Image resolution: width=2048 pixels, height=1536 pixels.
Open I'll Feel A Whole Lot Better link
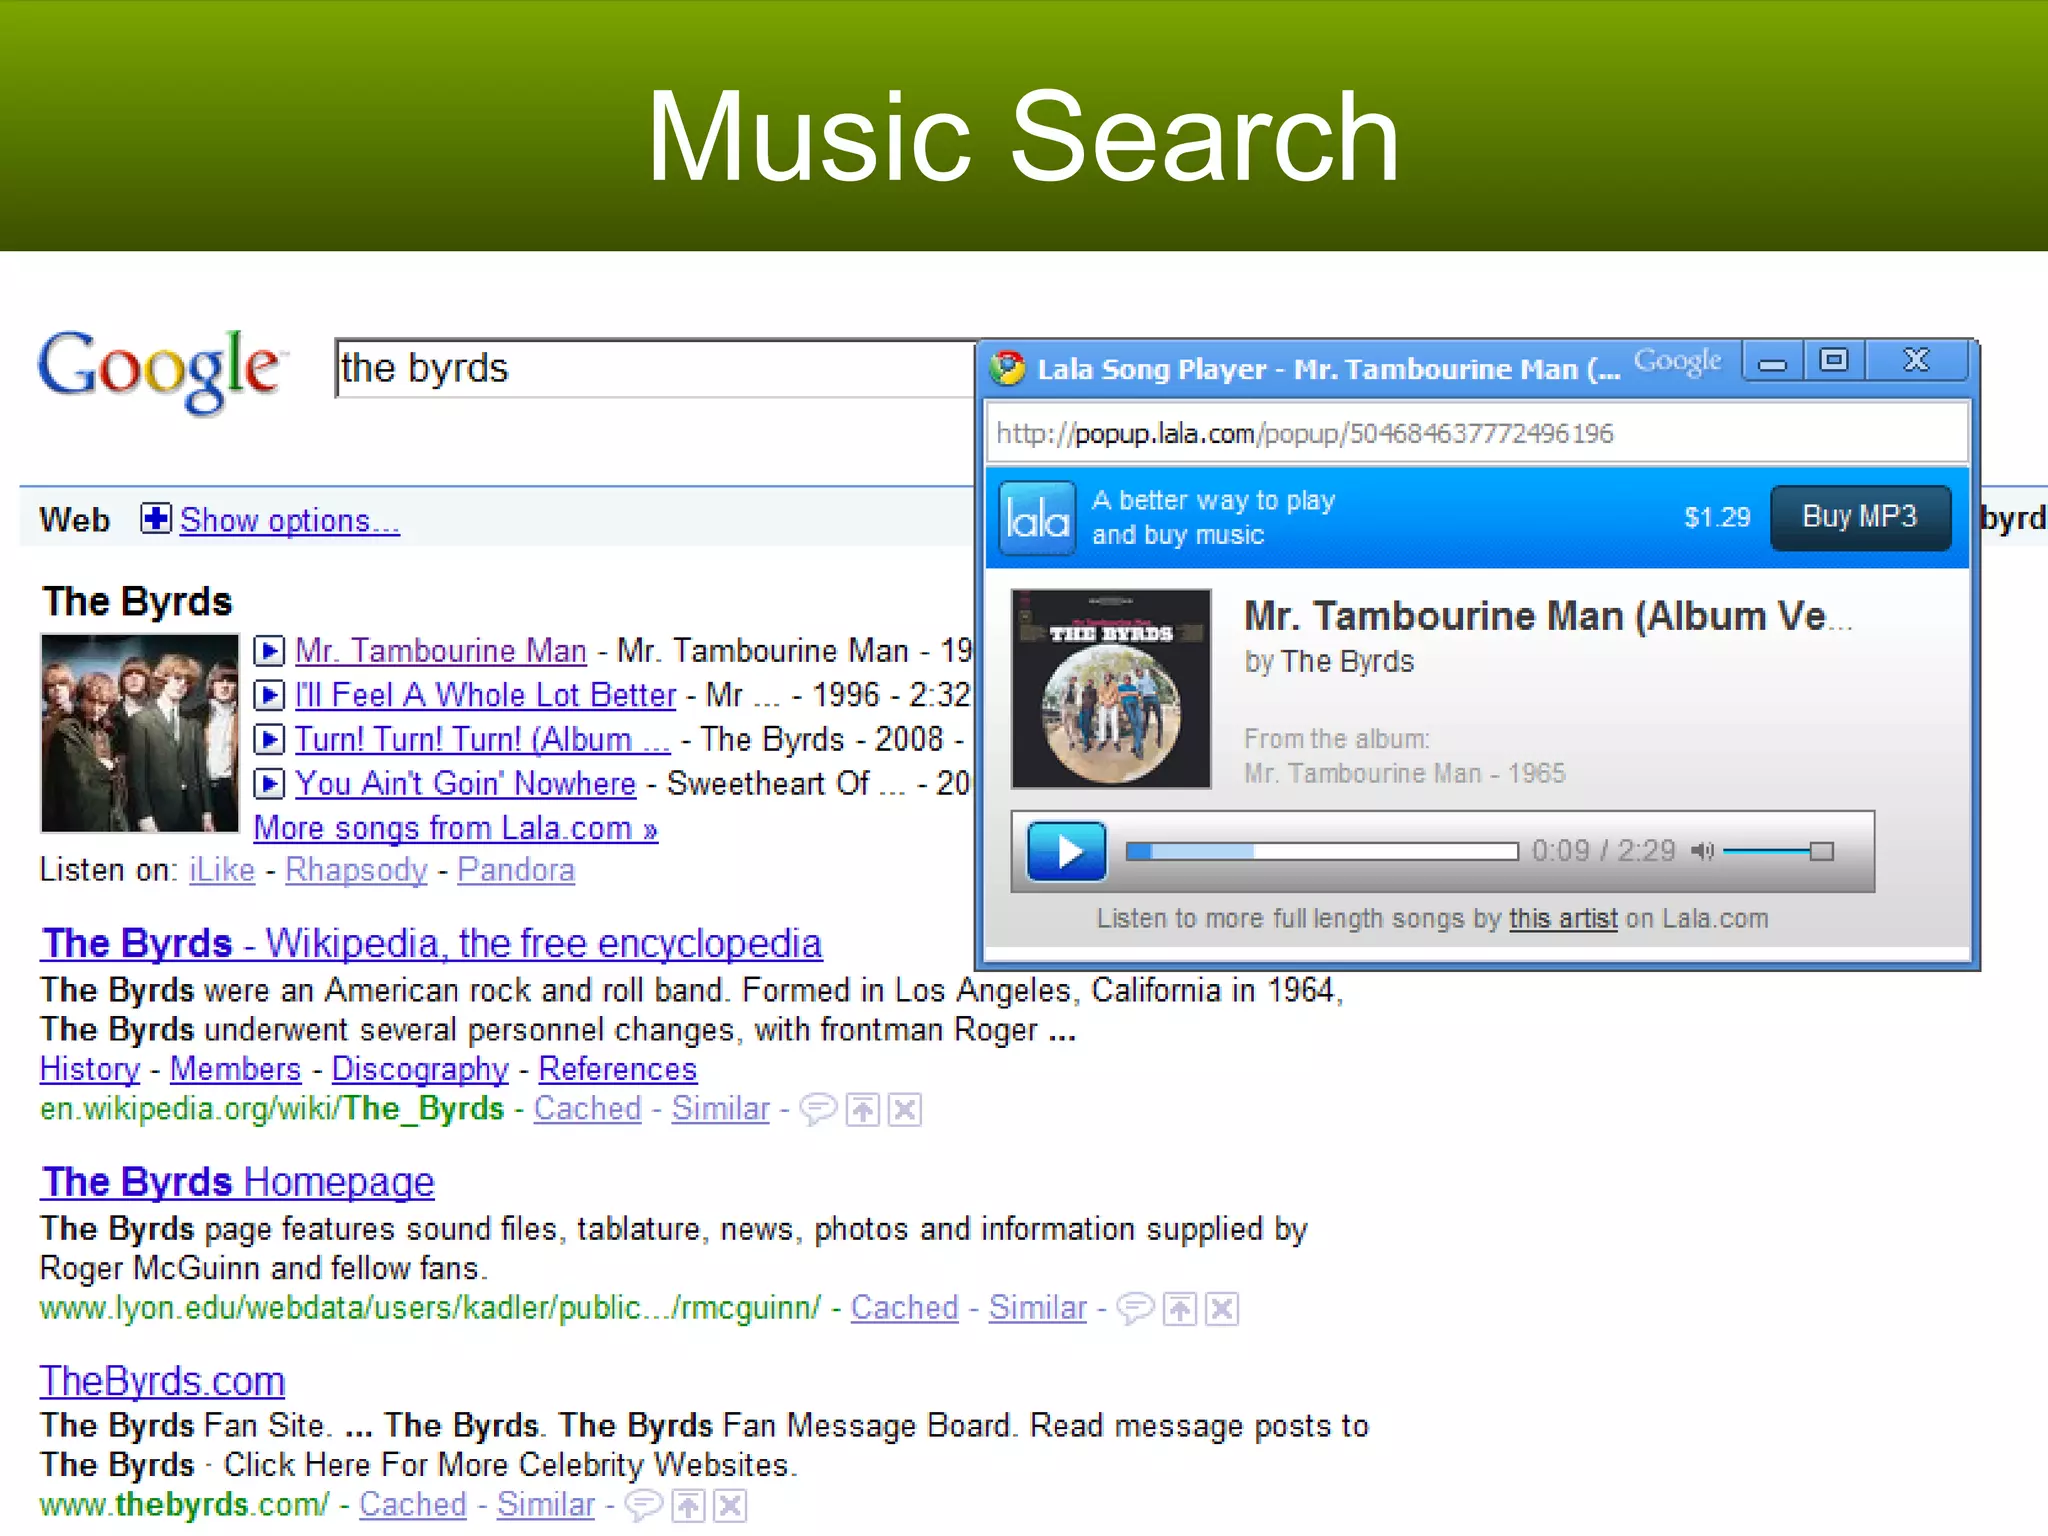(485, 695)
